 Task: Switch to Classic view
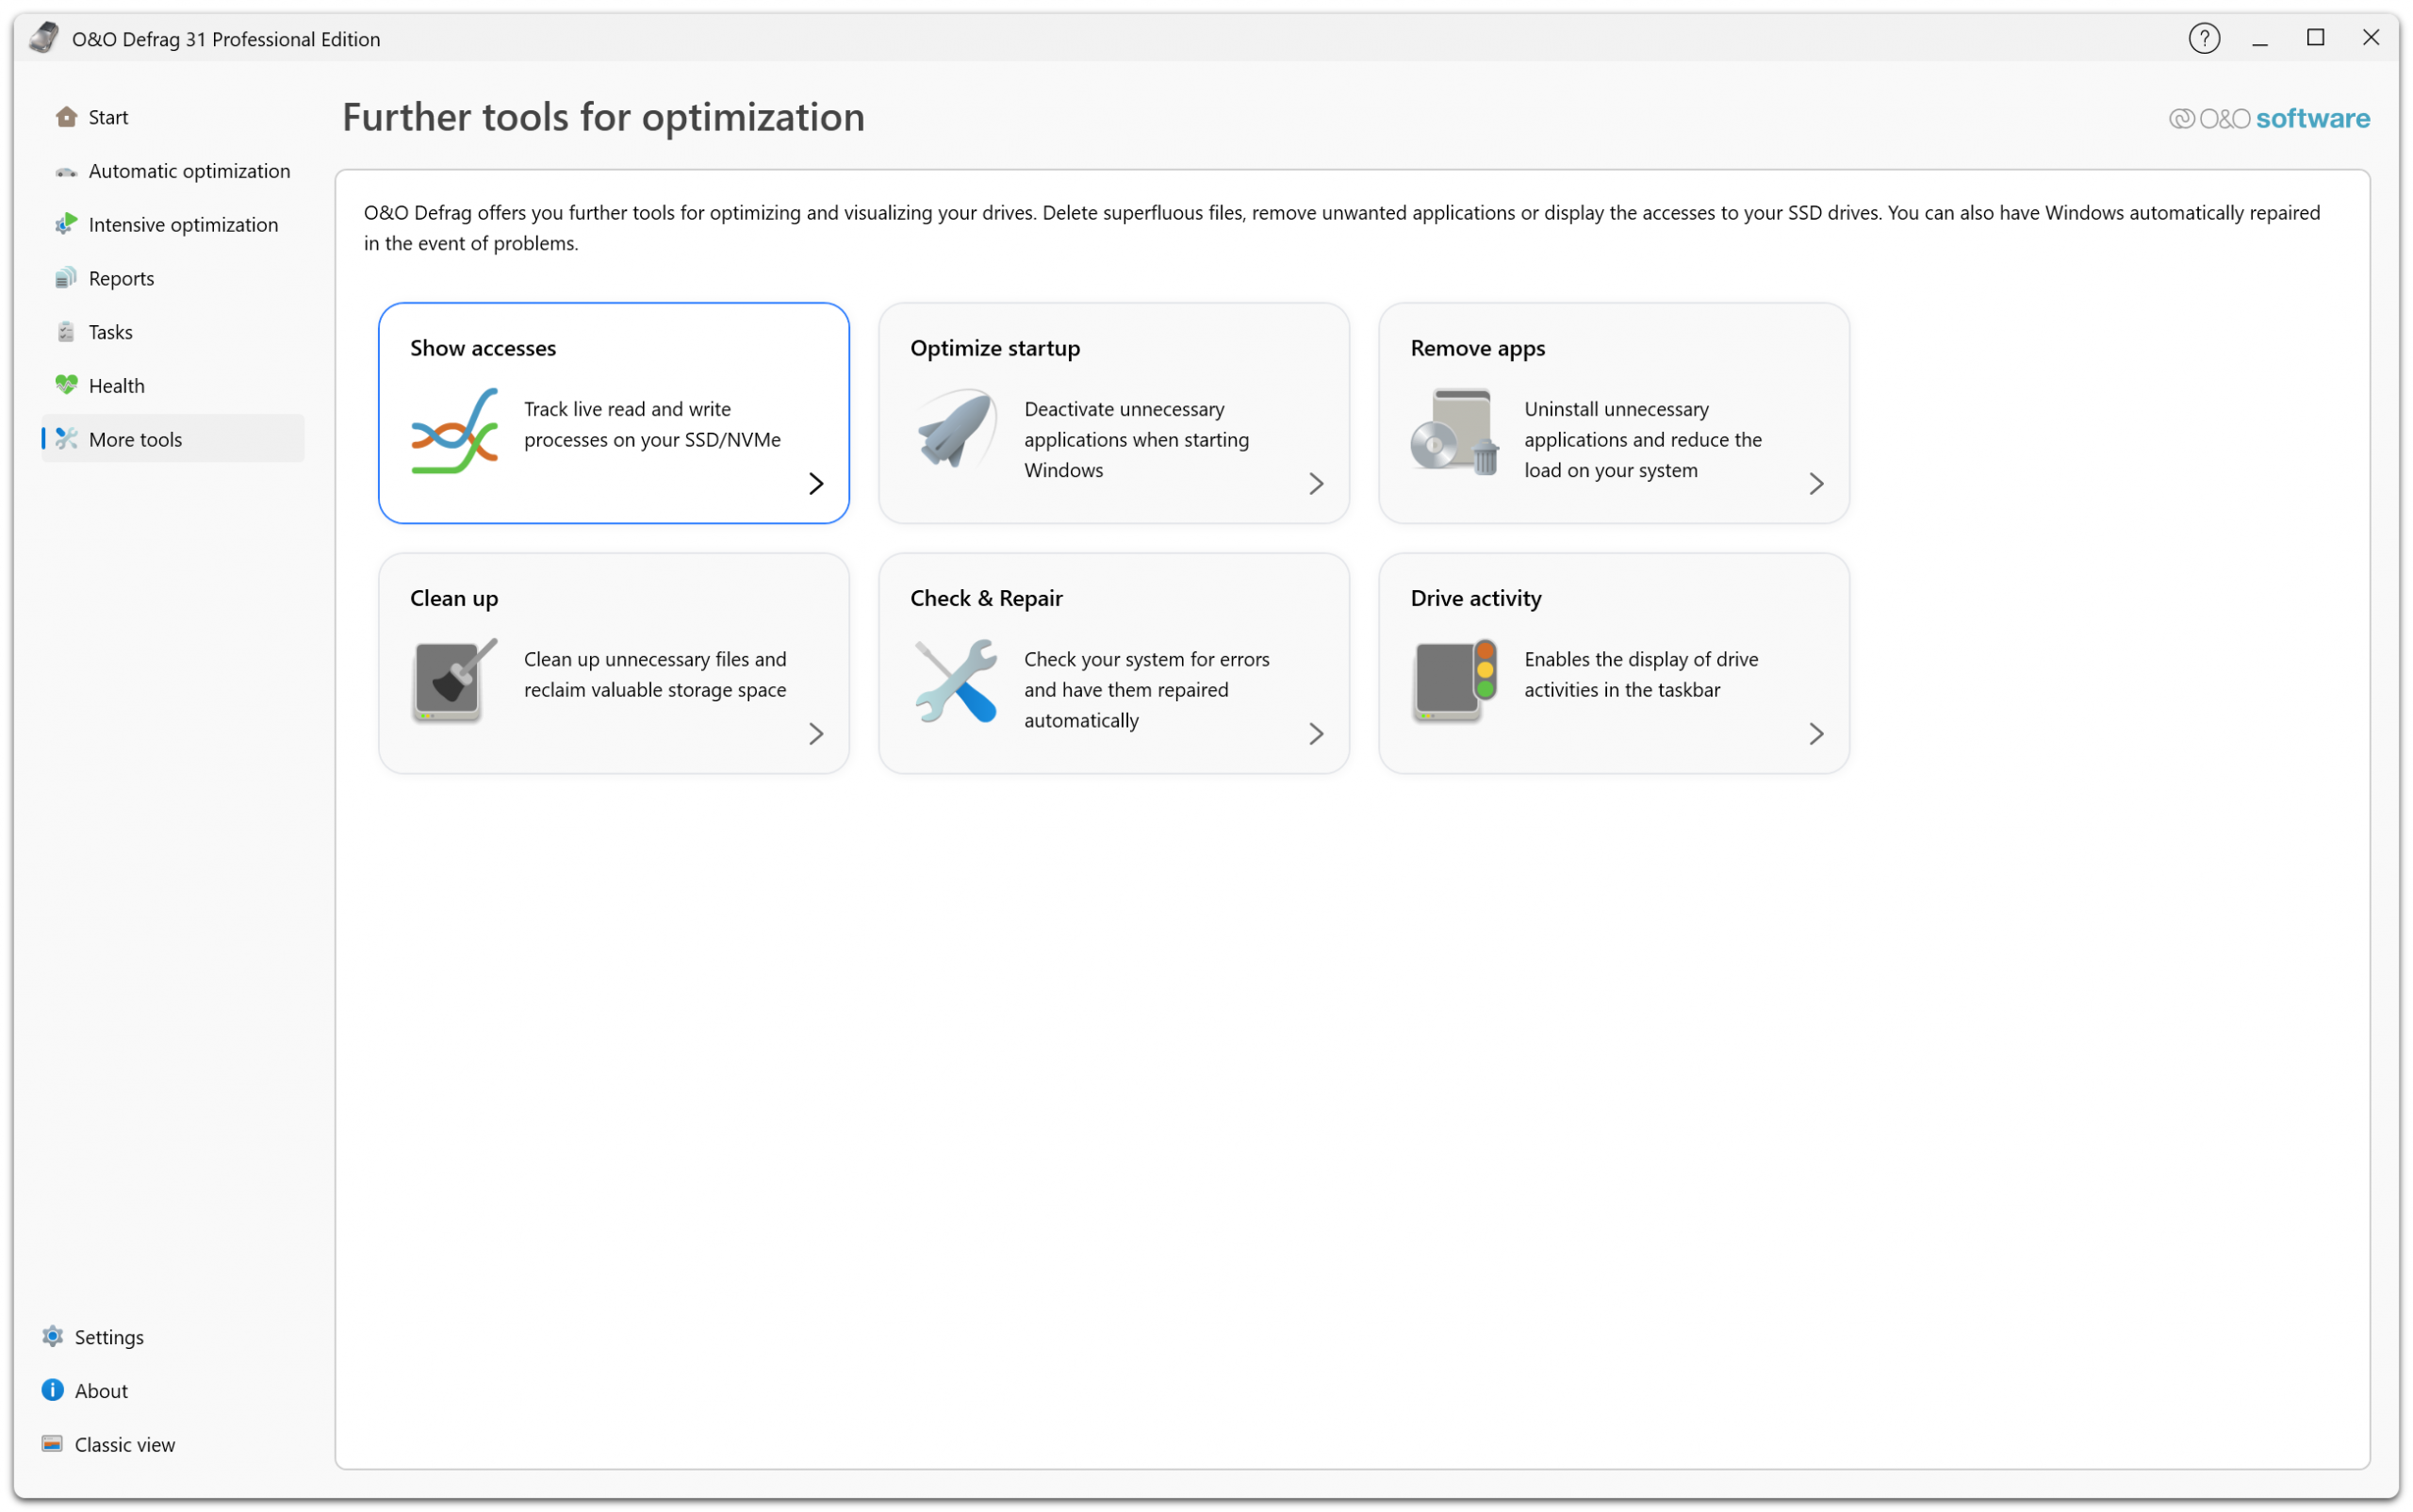(124, 1444)
